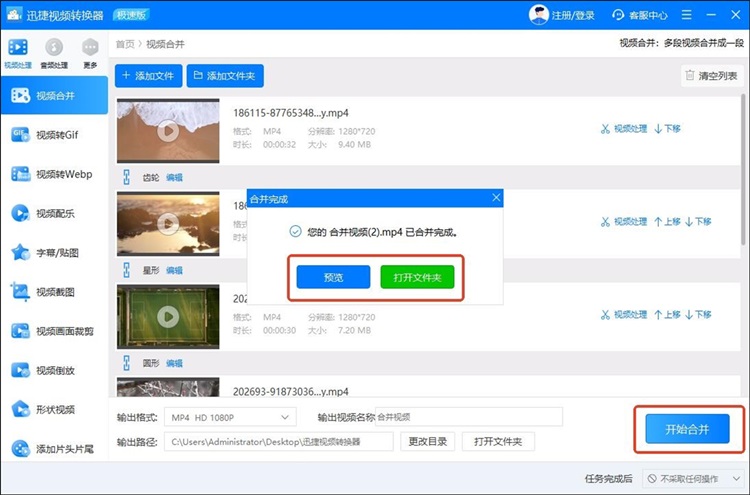Click 预览 in the merge complete dialog
Viewport: 750px width, 495px height.
333,277
